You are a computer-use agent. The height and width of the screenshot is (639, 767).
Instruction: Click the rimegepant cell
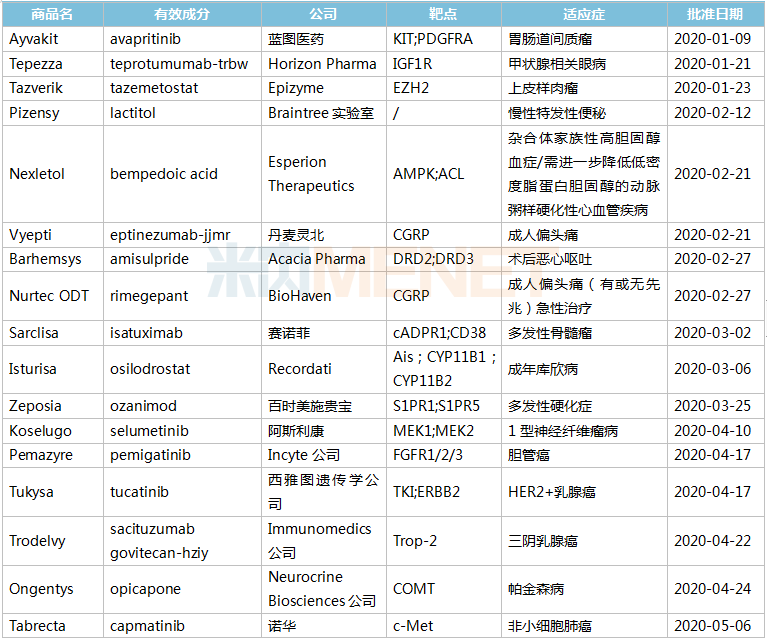tap(182, 296)
